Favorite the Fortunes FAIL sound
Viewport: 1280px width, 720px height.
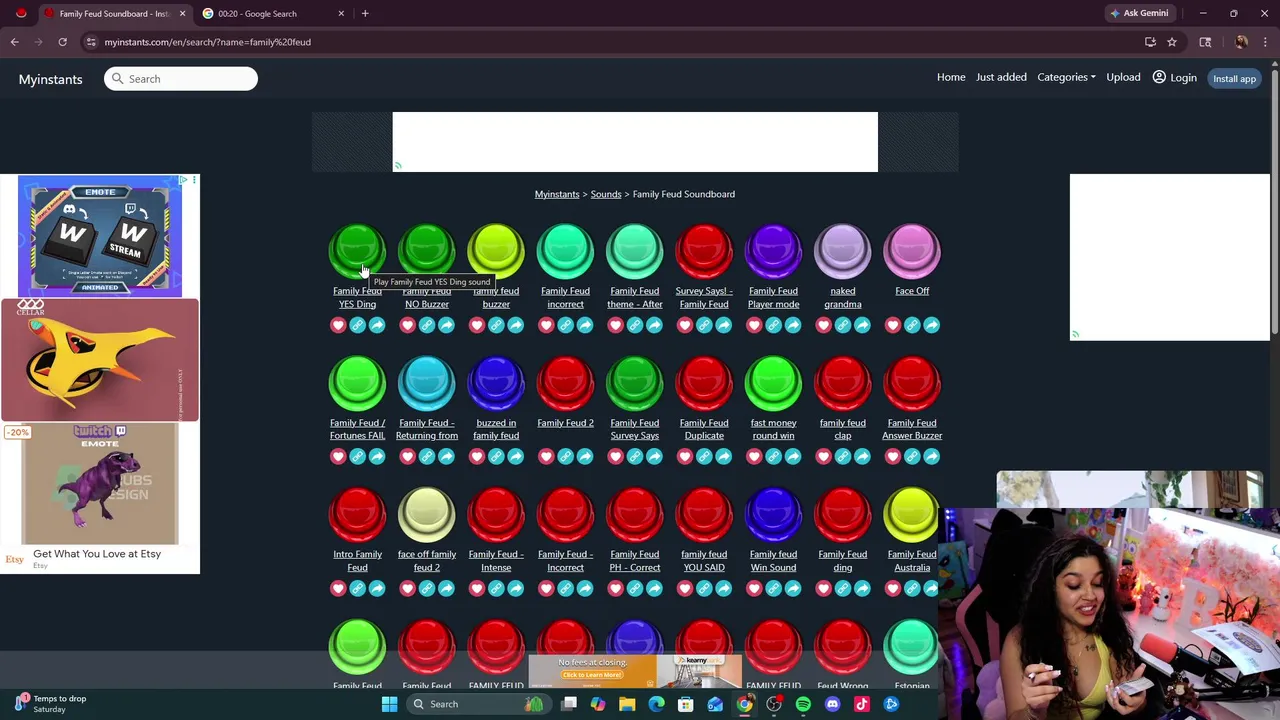338,457
